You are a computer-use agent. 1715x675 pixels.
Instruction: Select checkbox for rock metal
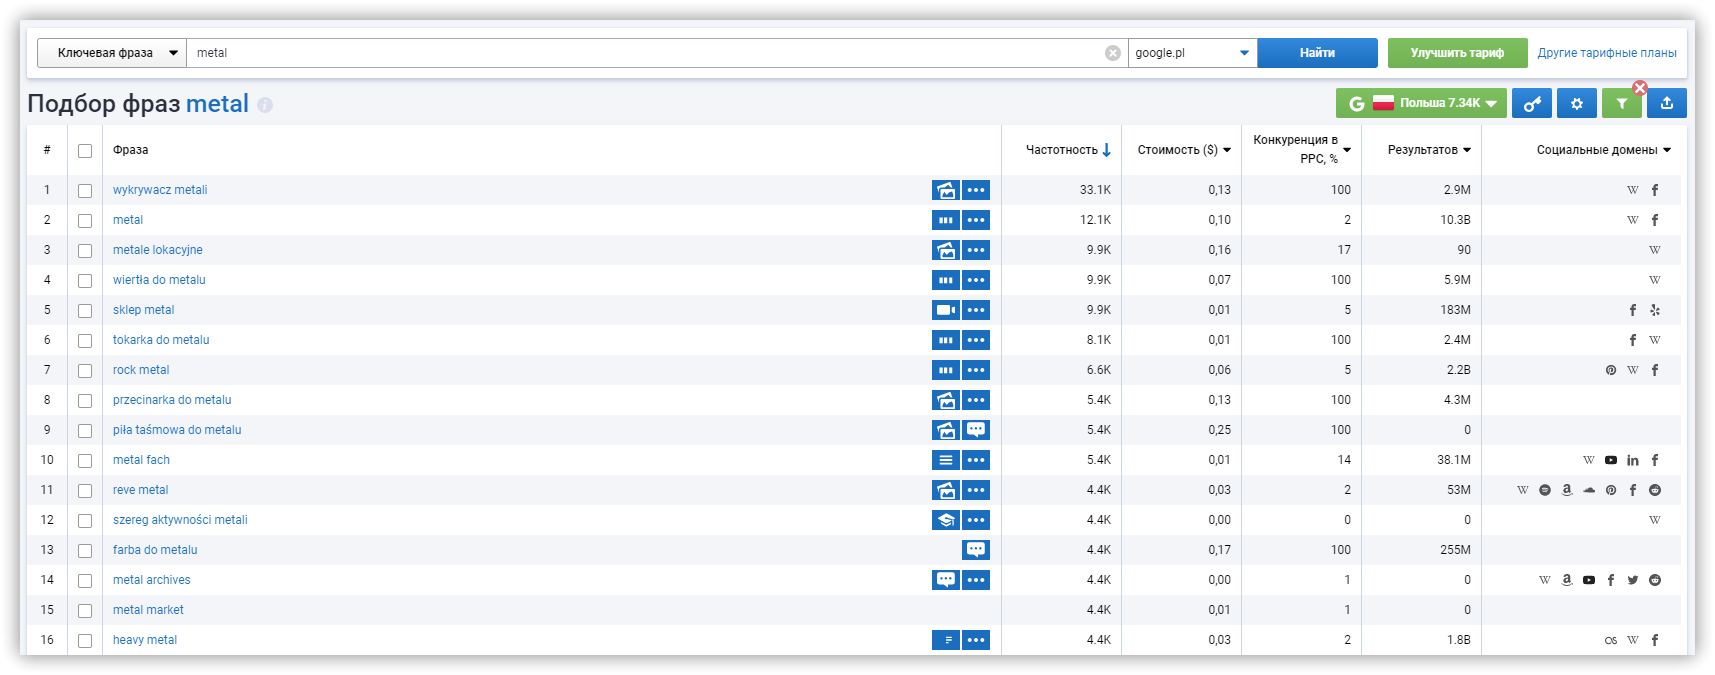click(85, 371)
